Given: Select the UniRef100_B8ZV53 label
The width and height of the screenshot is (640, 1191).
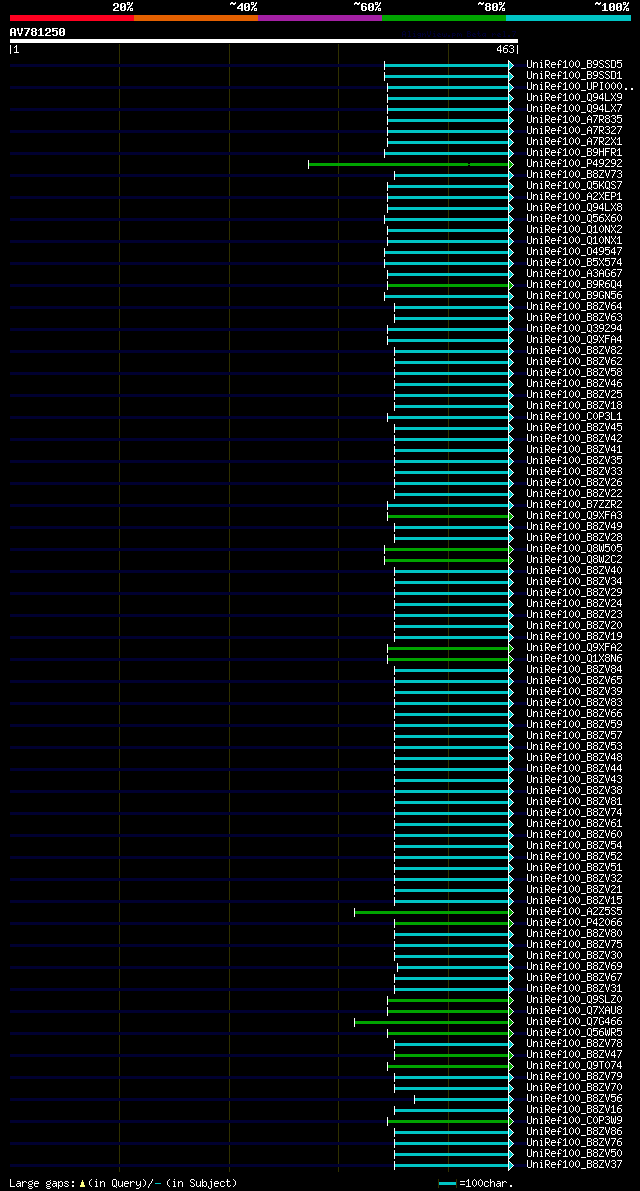Looking at the screenshot, I should 574,747.
